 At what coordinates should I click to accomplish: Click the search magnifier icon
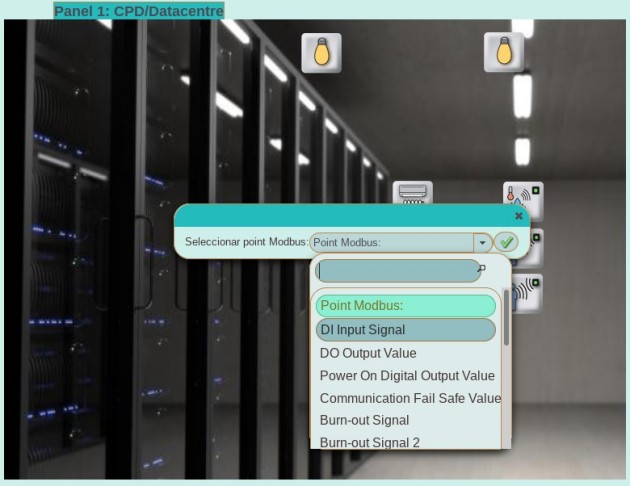[482, 268]
